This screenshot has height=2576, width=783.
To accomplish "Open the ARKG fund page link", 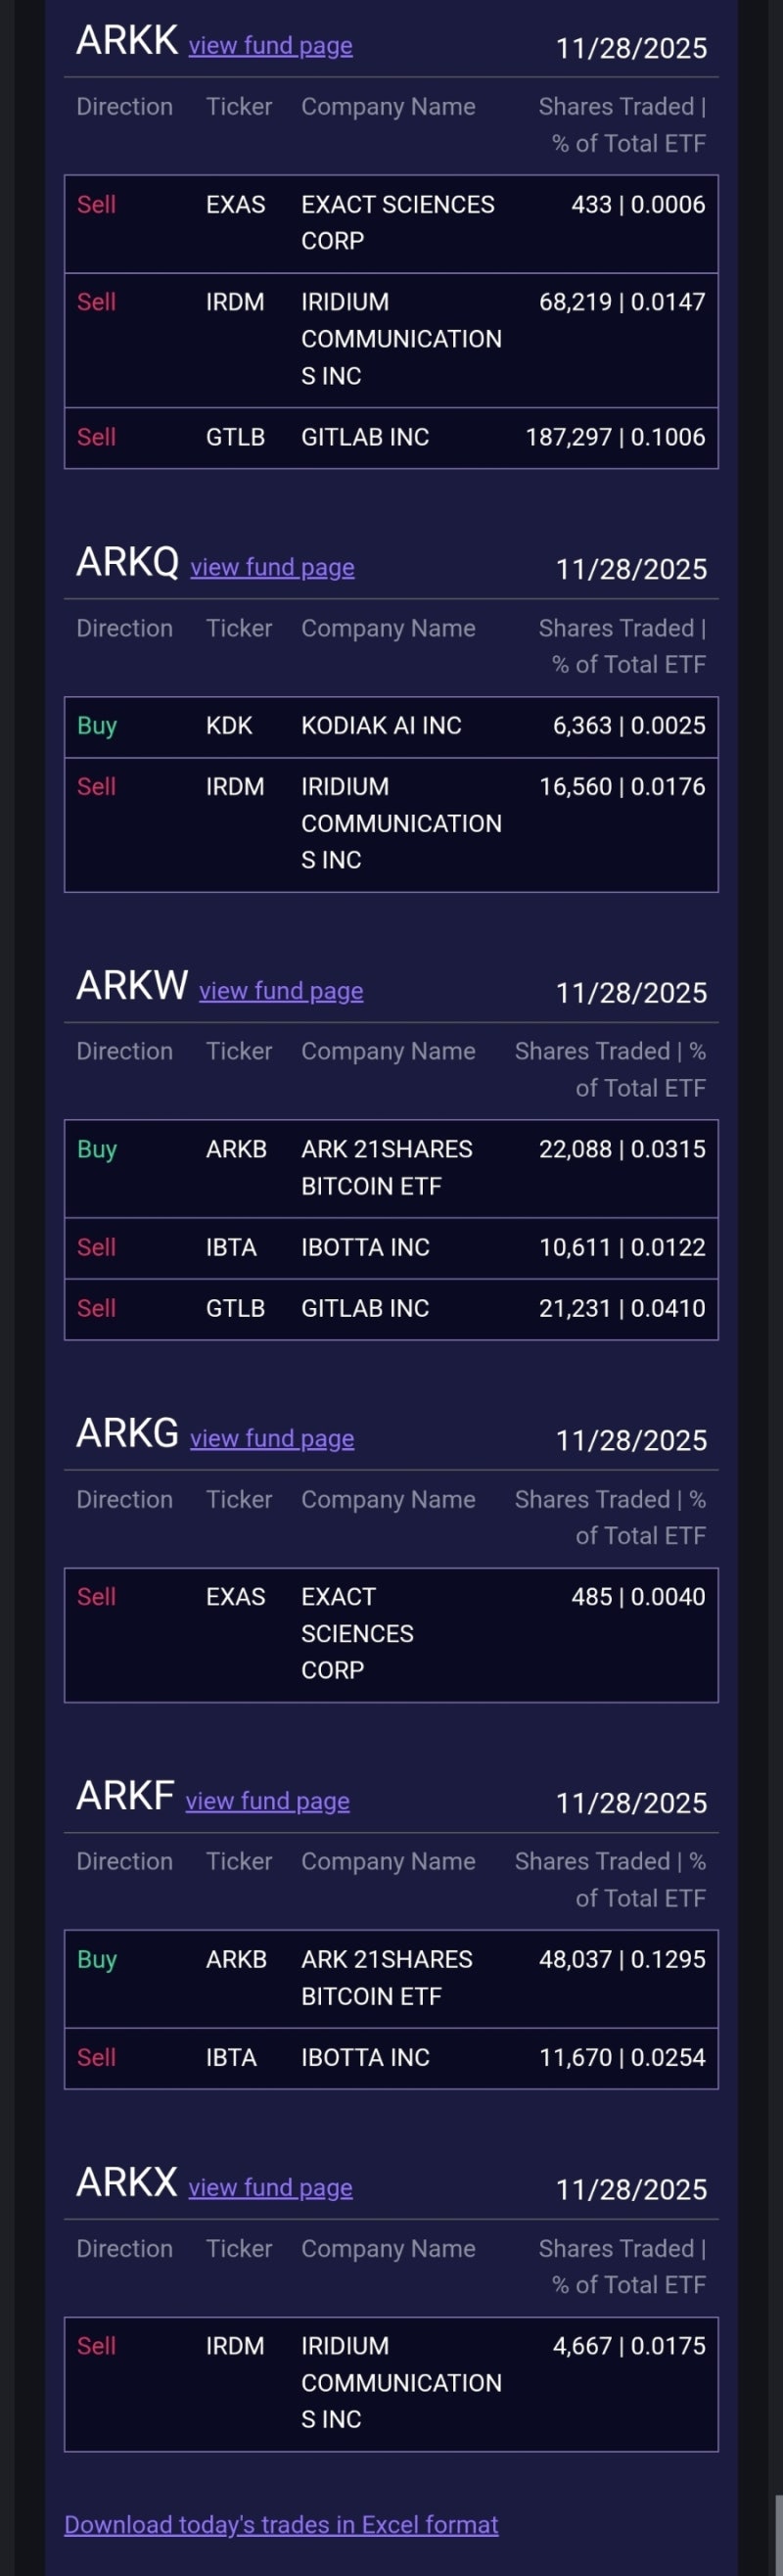I will [x=270, y=1438].
